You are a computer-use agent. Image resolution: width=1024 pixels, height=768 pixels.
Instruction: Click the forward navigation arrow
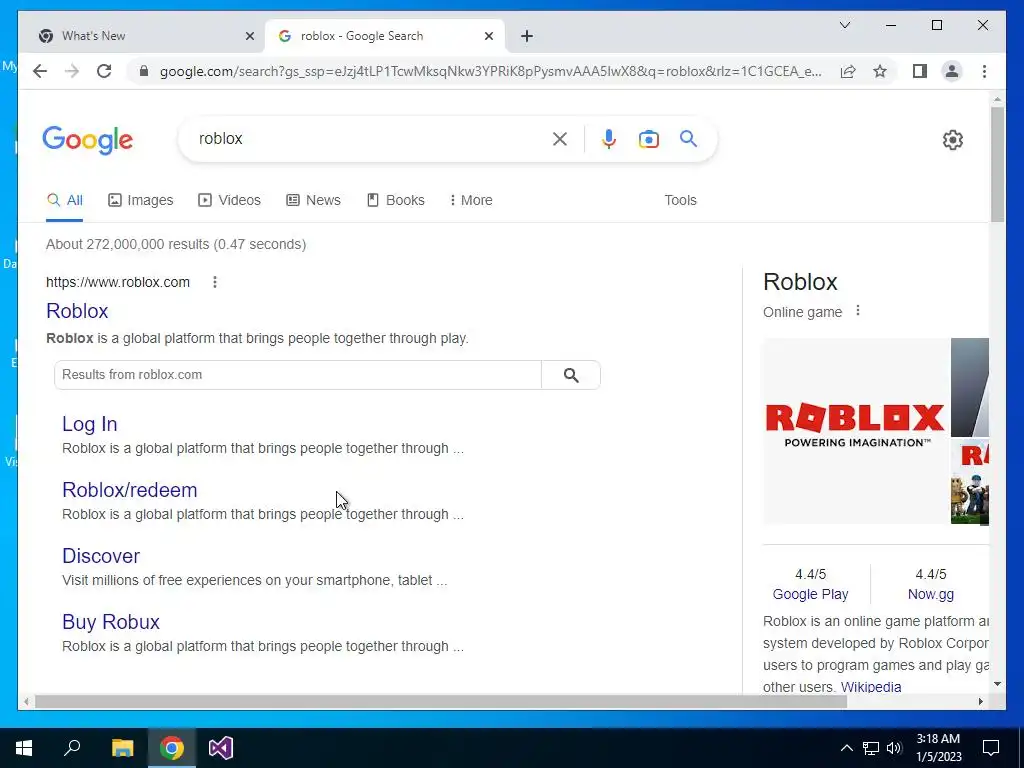pos(72,71)
